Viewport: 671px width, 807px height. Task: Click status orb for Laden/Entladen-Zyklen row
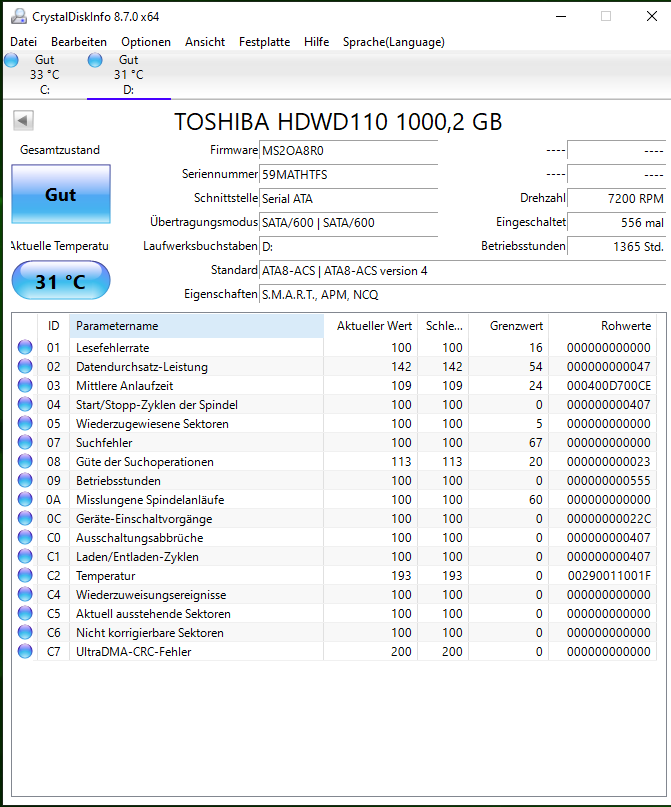25,556
